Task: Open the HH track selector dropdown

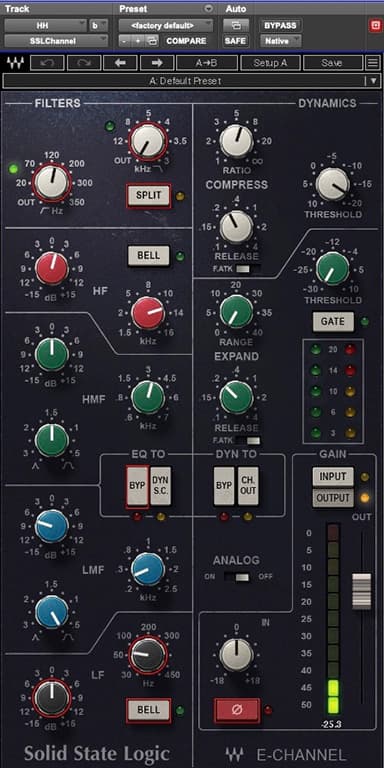Action: click(x=46, y=25)
